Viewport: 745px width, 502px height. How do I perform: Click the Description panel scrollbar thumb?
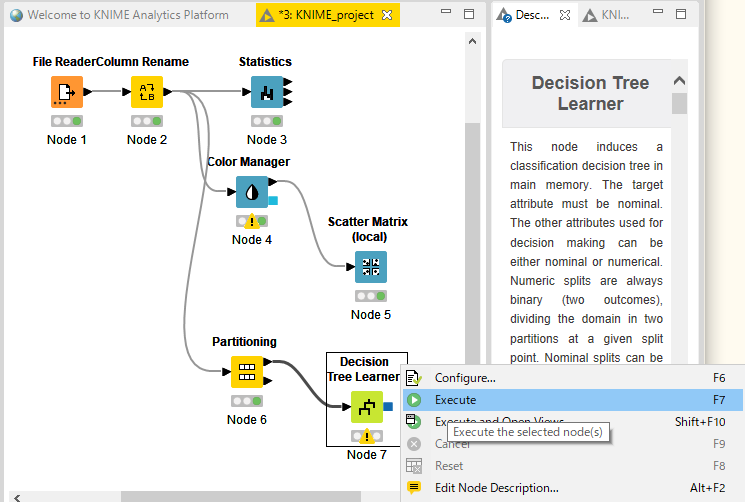tap(679, 103)
